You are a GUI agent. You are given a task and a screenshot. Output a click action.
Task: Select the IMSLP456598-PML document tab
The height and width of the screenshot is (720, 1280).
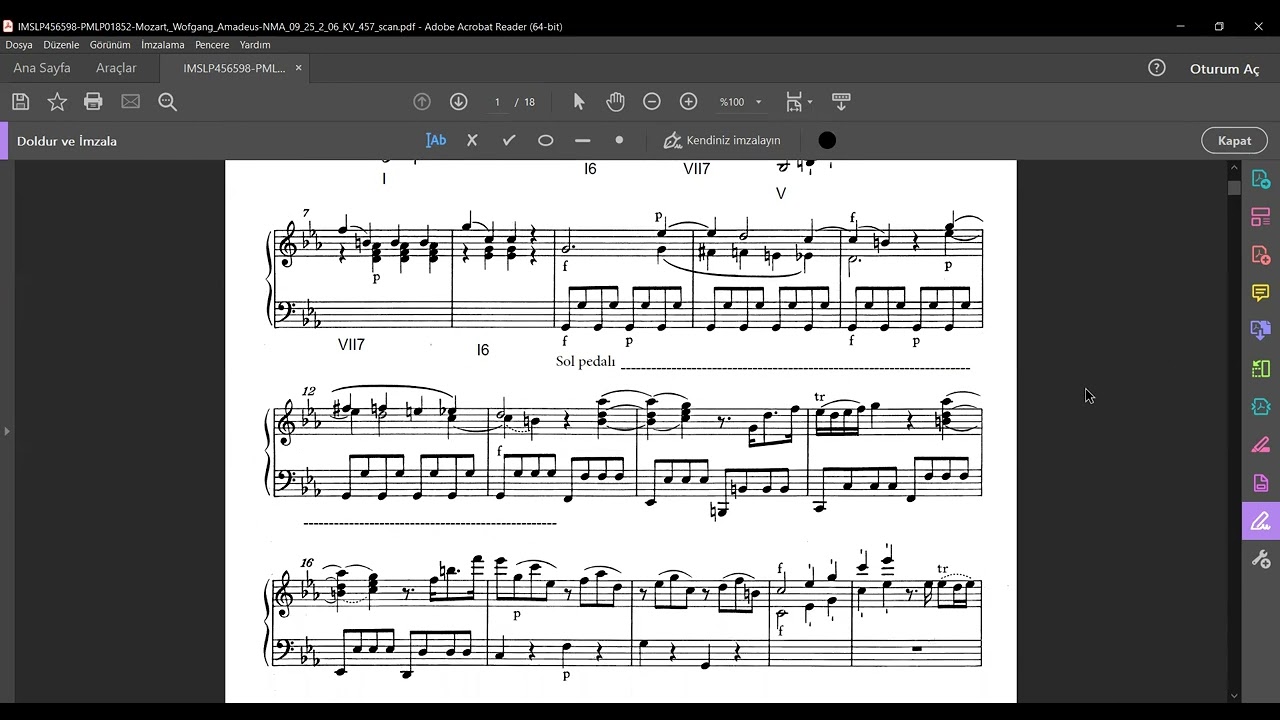pos(234,68)
